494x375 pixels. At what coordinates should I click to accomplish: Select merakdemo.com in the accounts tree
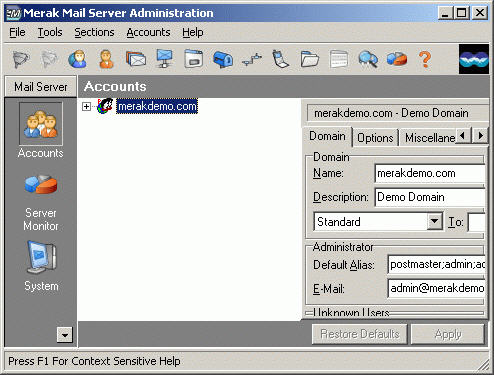(157, 106)
